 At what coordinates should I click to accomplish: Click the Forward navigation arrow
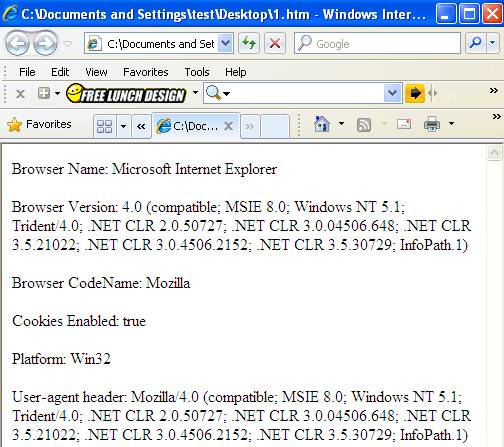46,43
